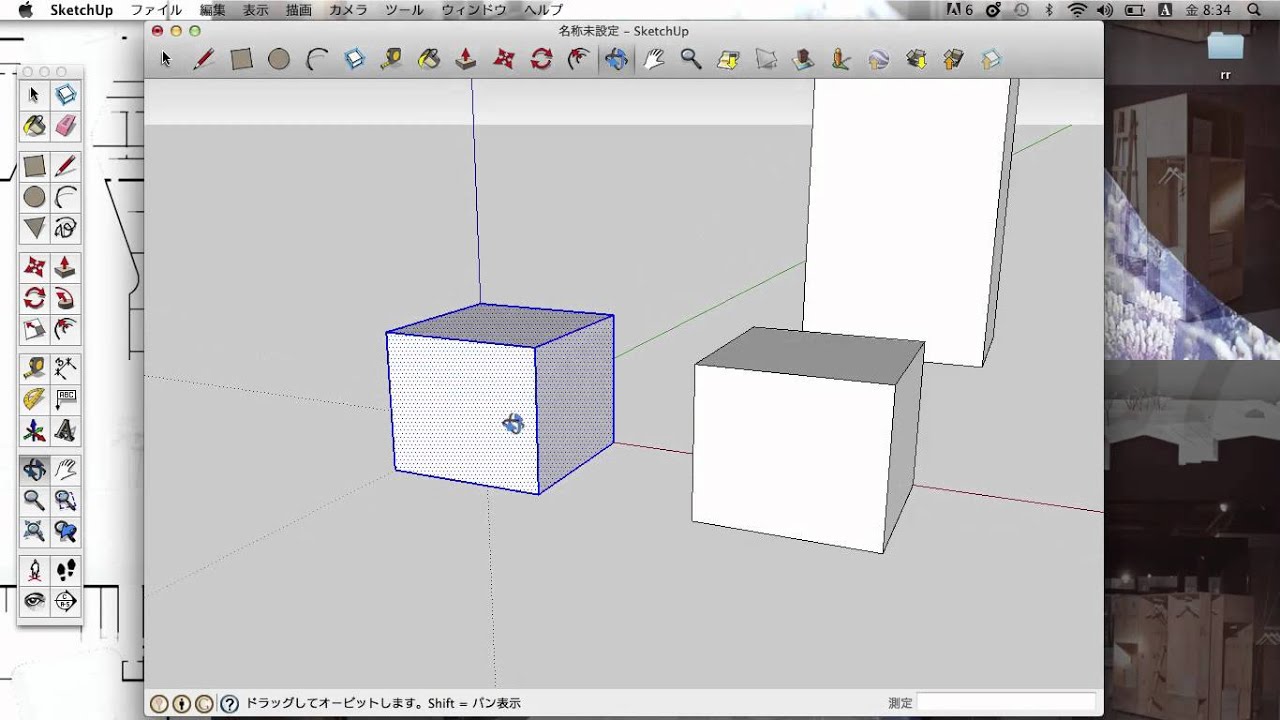Open the ウィンドウ menu
Screen dimensions: 1280x720
tap(476, 10)
